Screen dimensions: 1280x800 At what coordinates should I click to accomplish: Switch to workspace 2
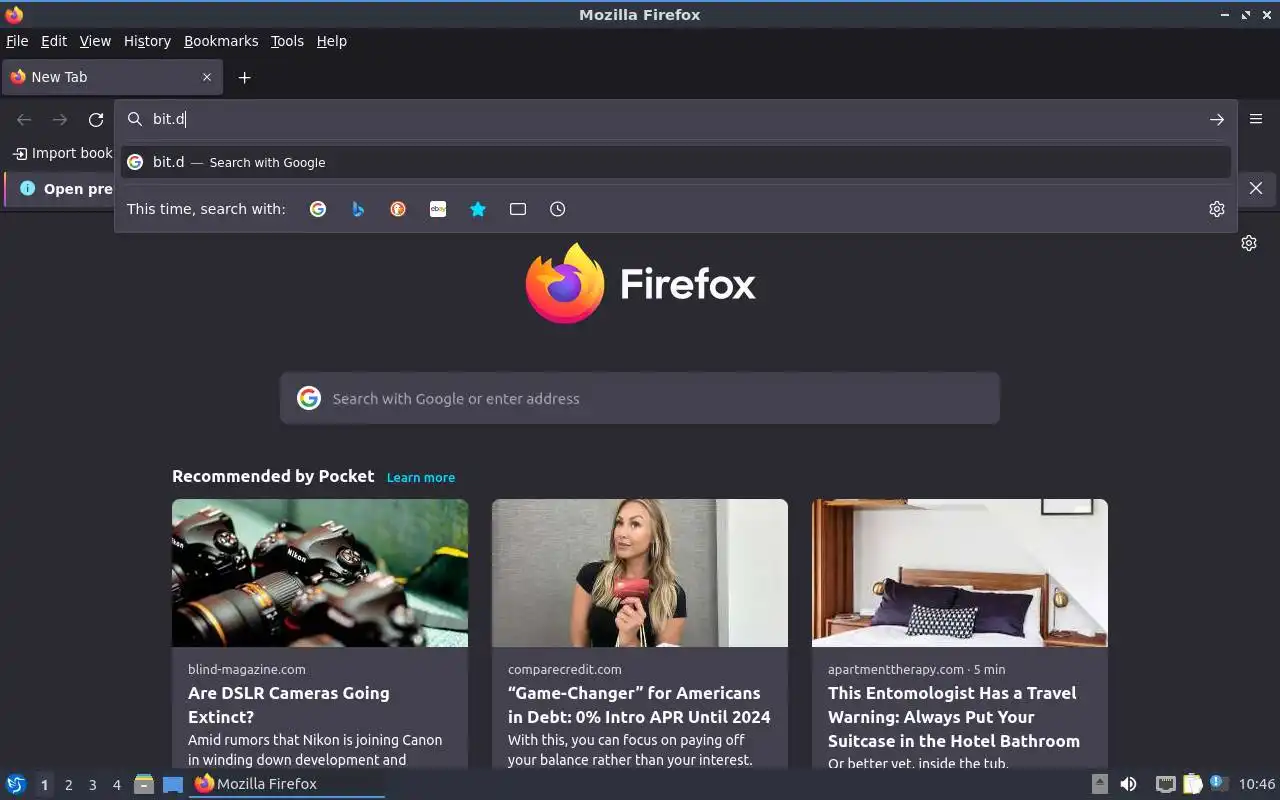click(x=68, y=785)
